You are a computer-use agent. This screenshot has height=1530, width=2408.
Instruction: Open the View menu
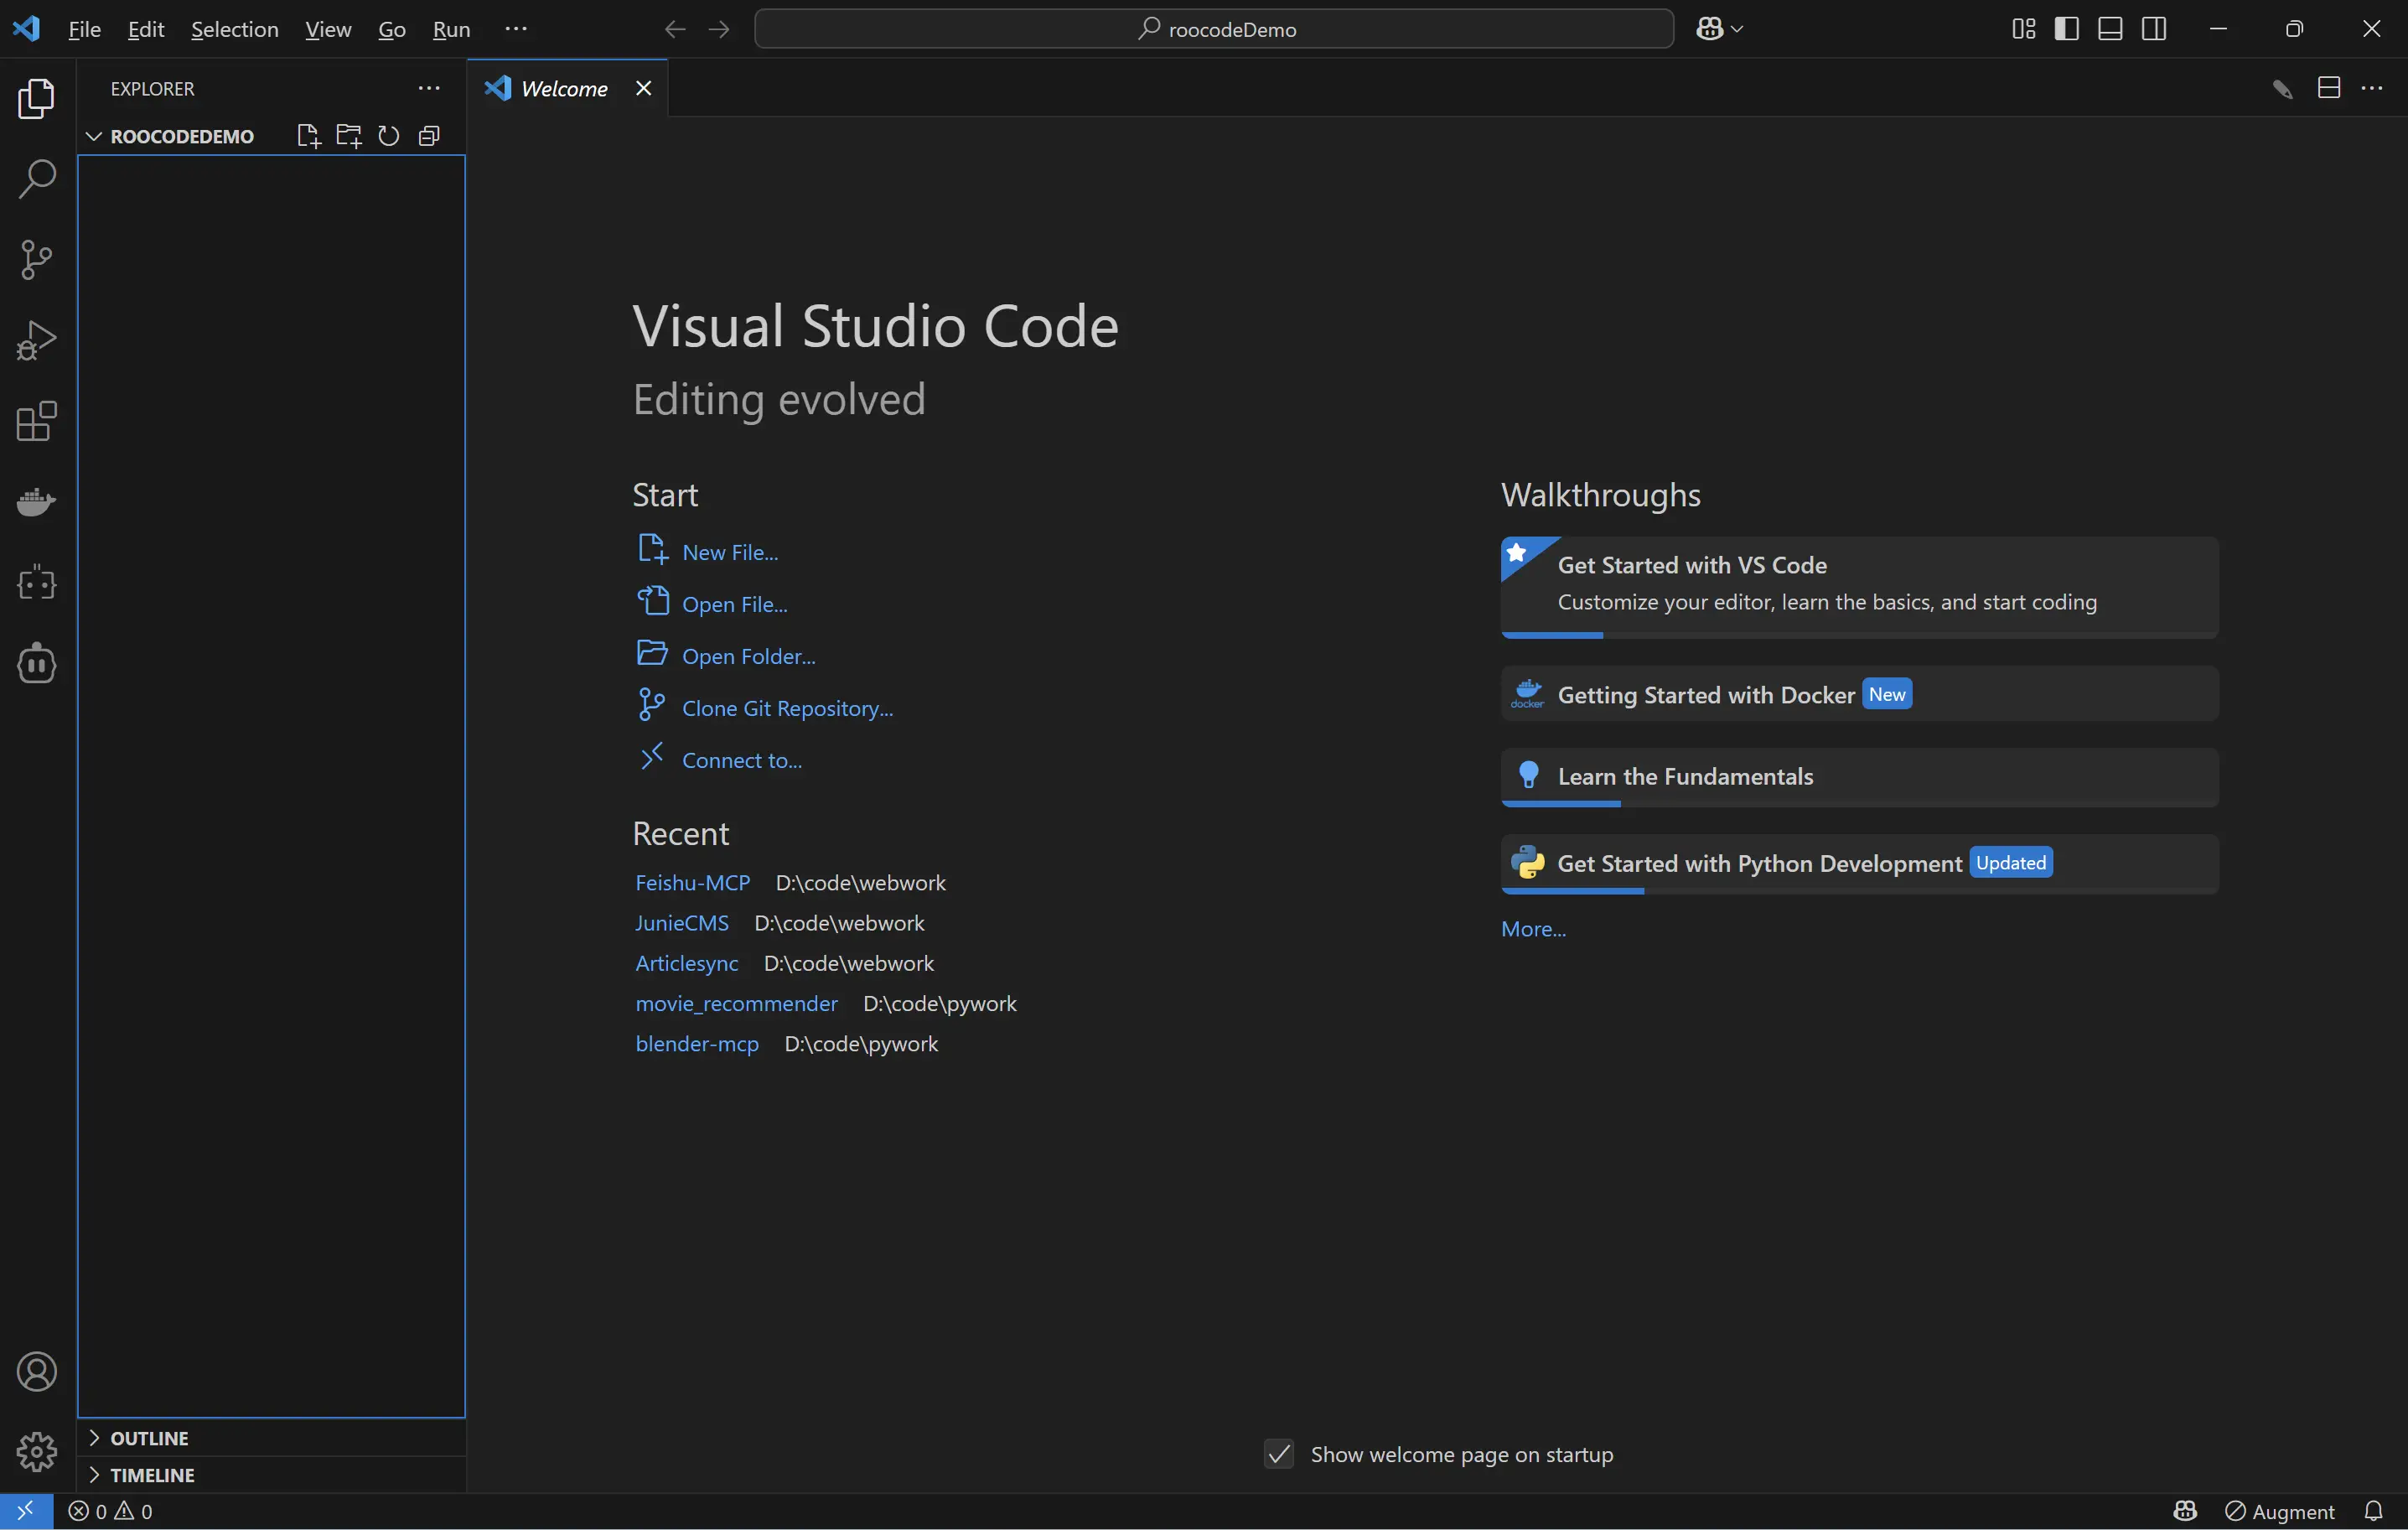coord(328,29)
